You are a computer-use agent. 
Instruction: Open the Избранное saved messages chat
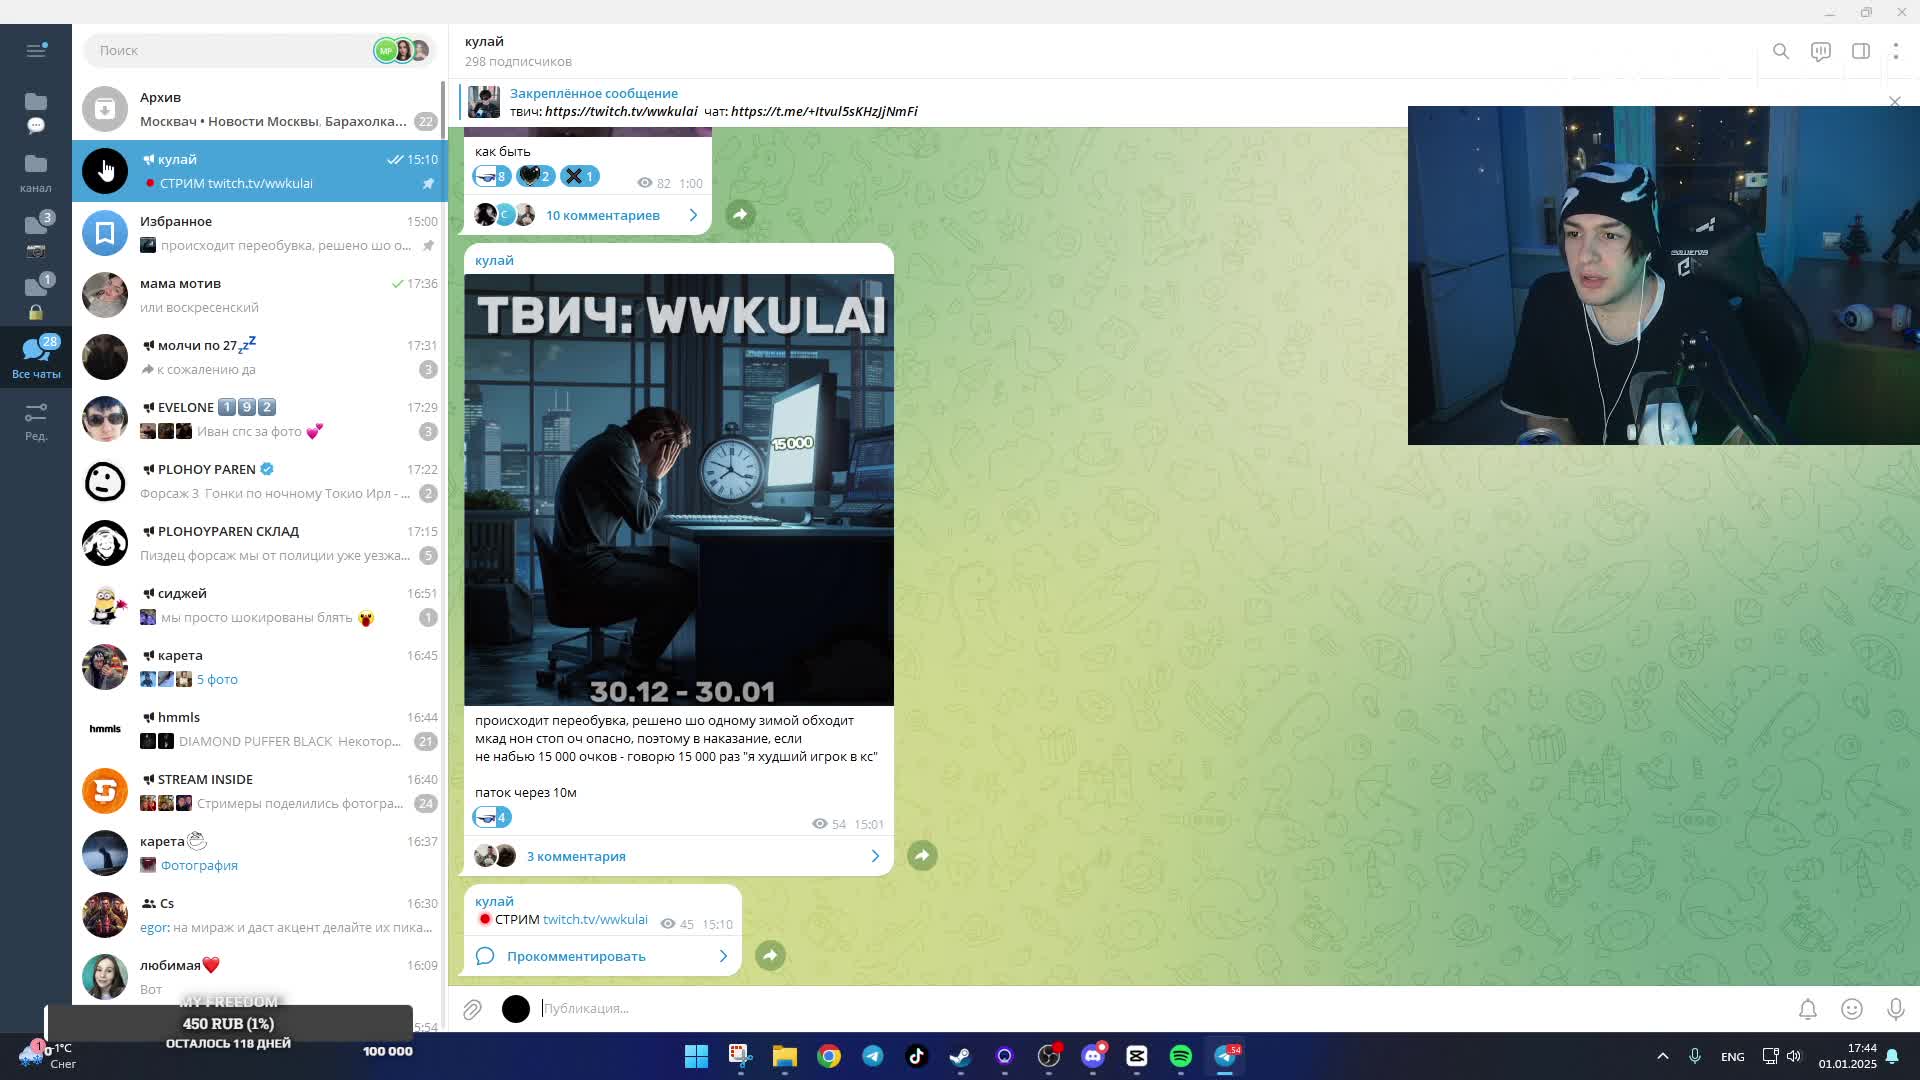[x=260, y=233]
